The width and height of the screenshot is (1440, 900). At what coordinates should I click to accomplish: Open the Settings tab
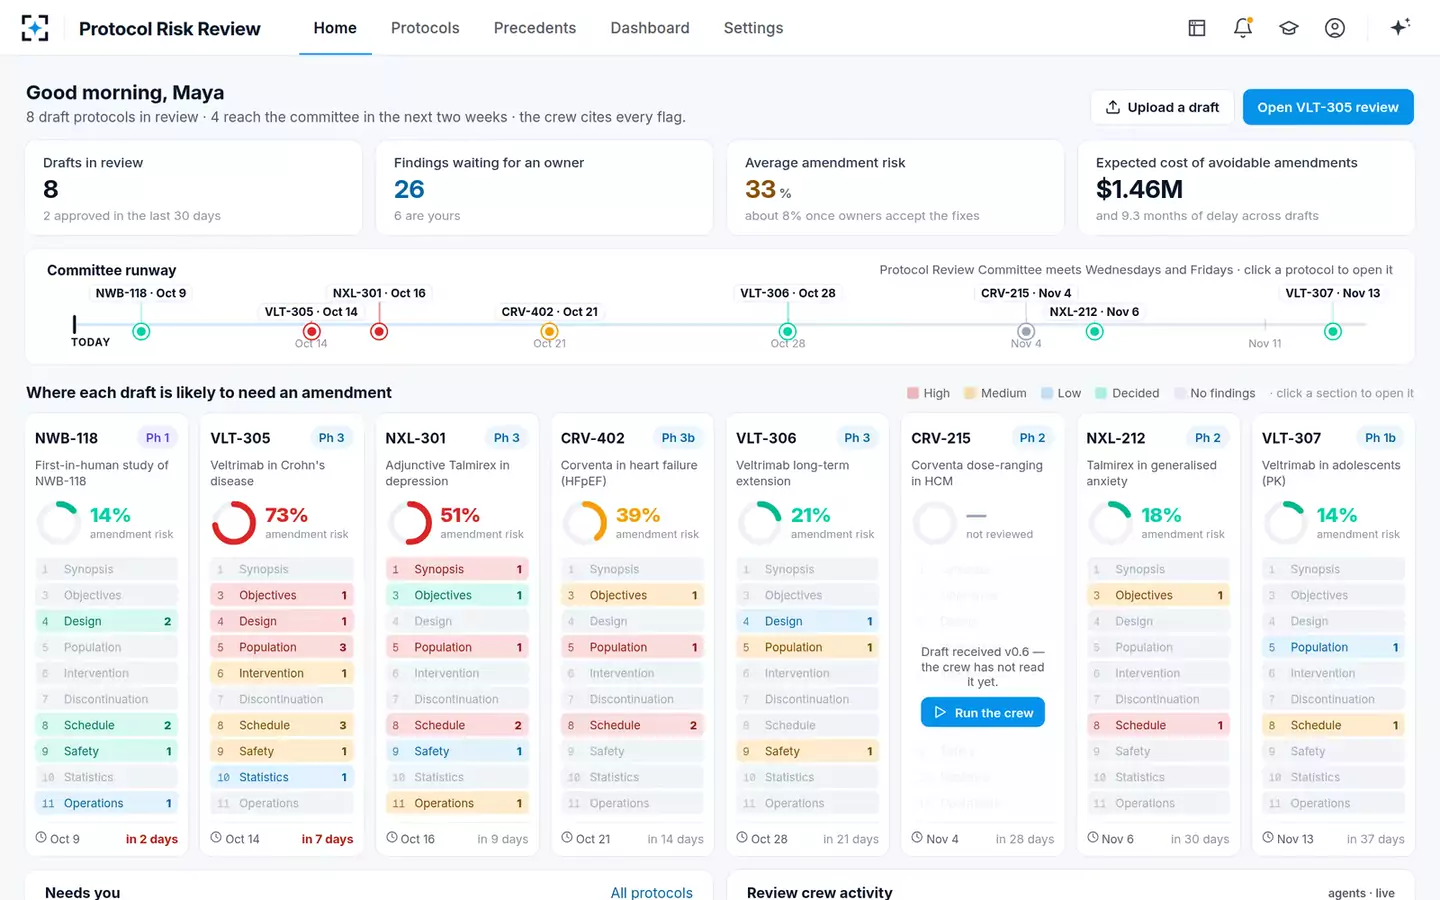pyautogui.click(x=753, y=28)
